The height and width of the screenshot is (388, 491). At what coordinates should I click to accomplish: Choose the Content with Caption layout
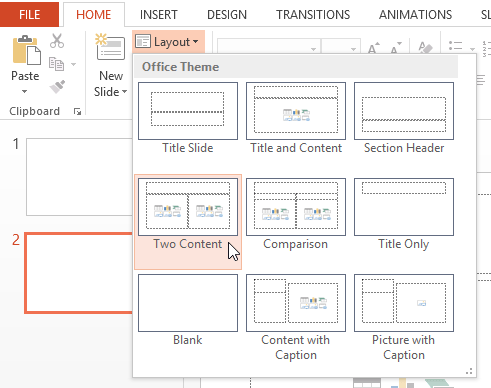(296, 318)
